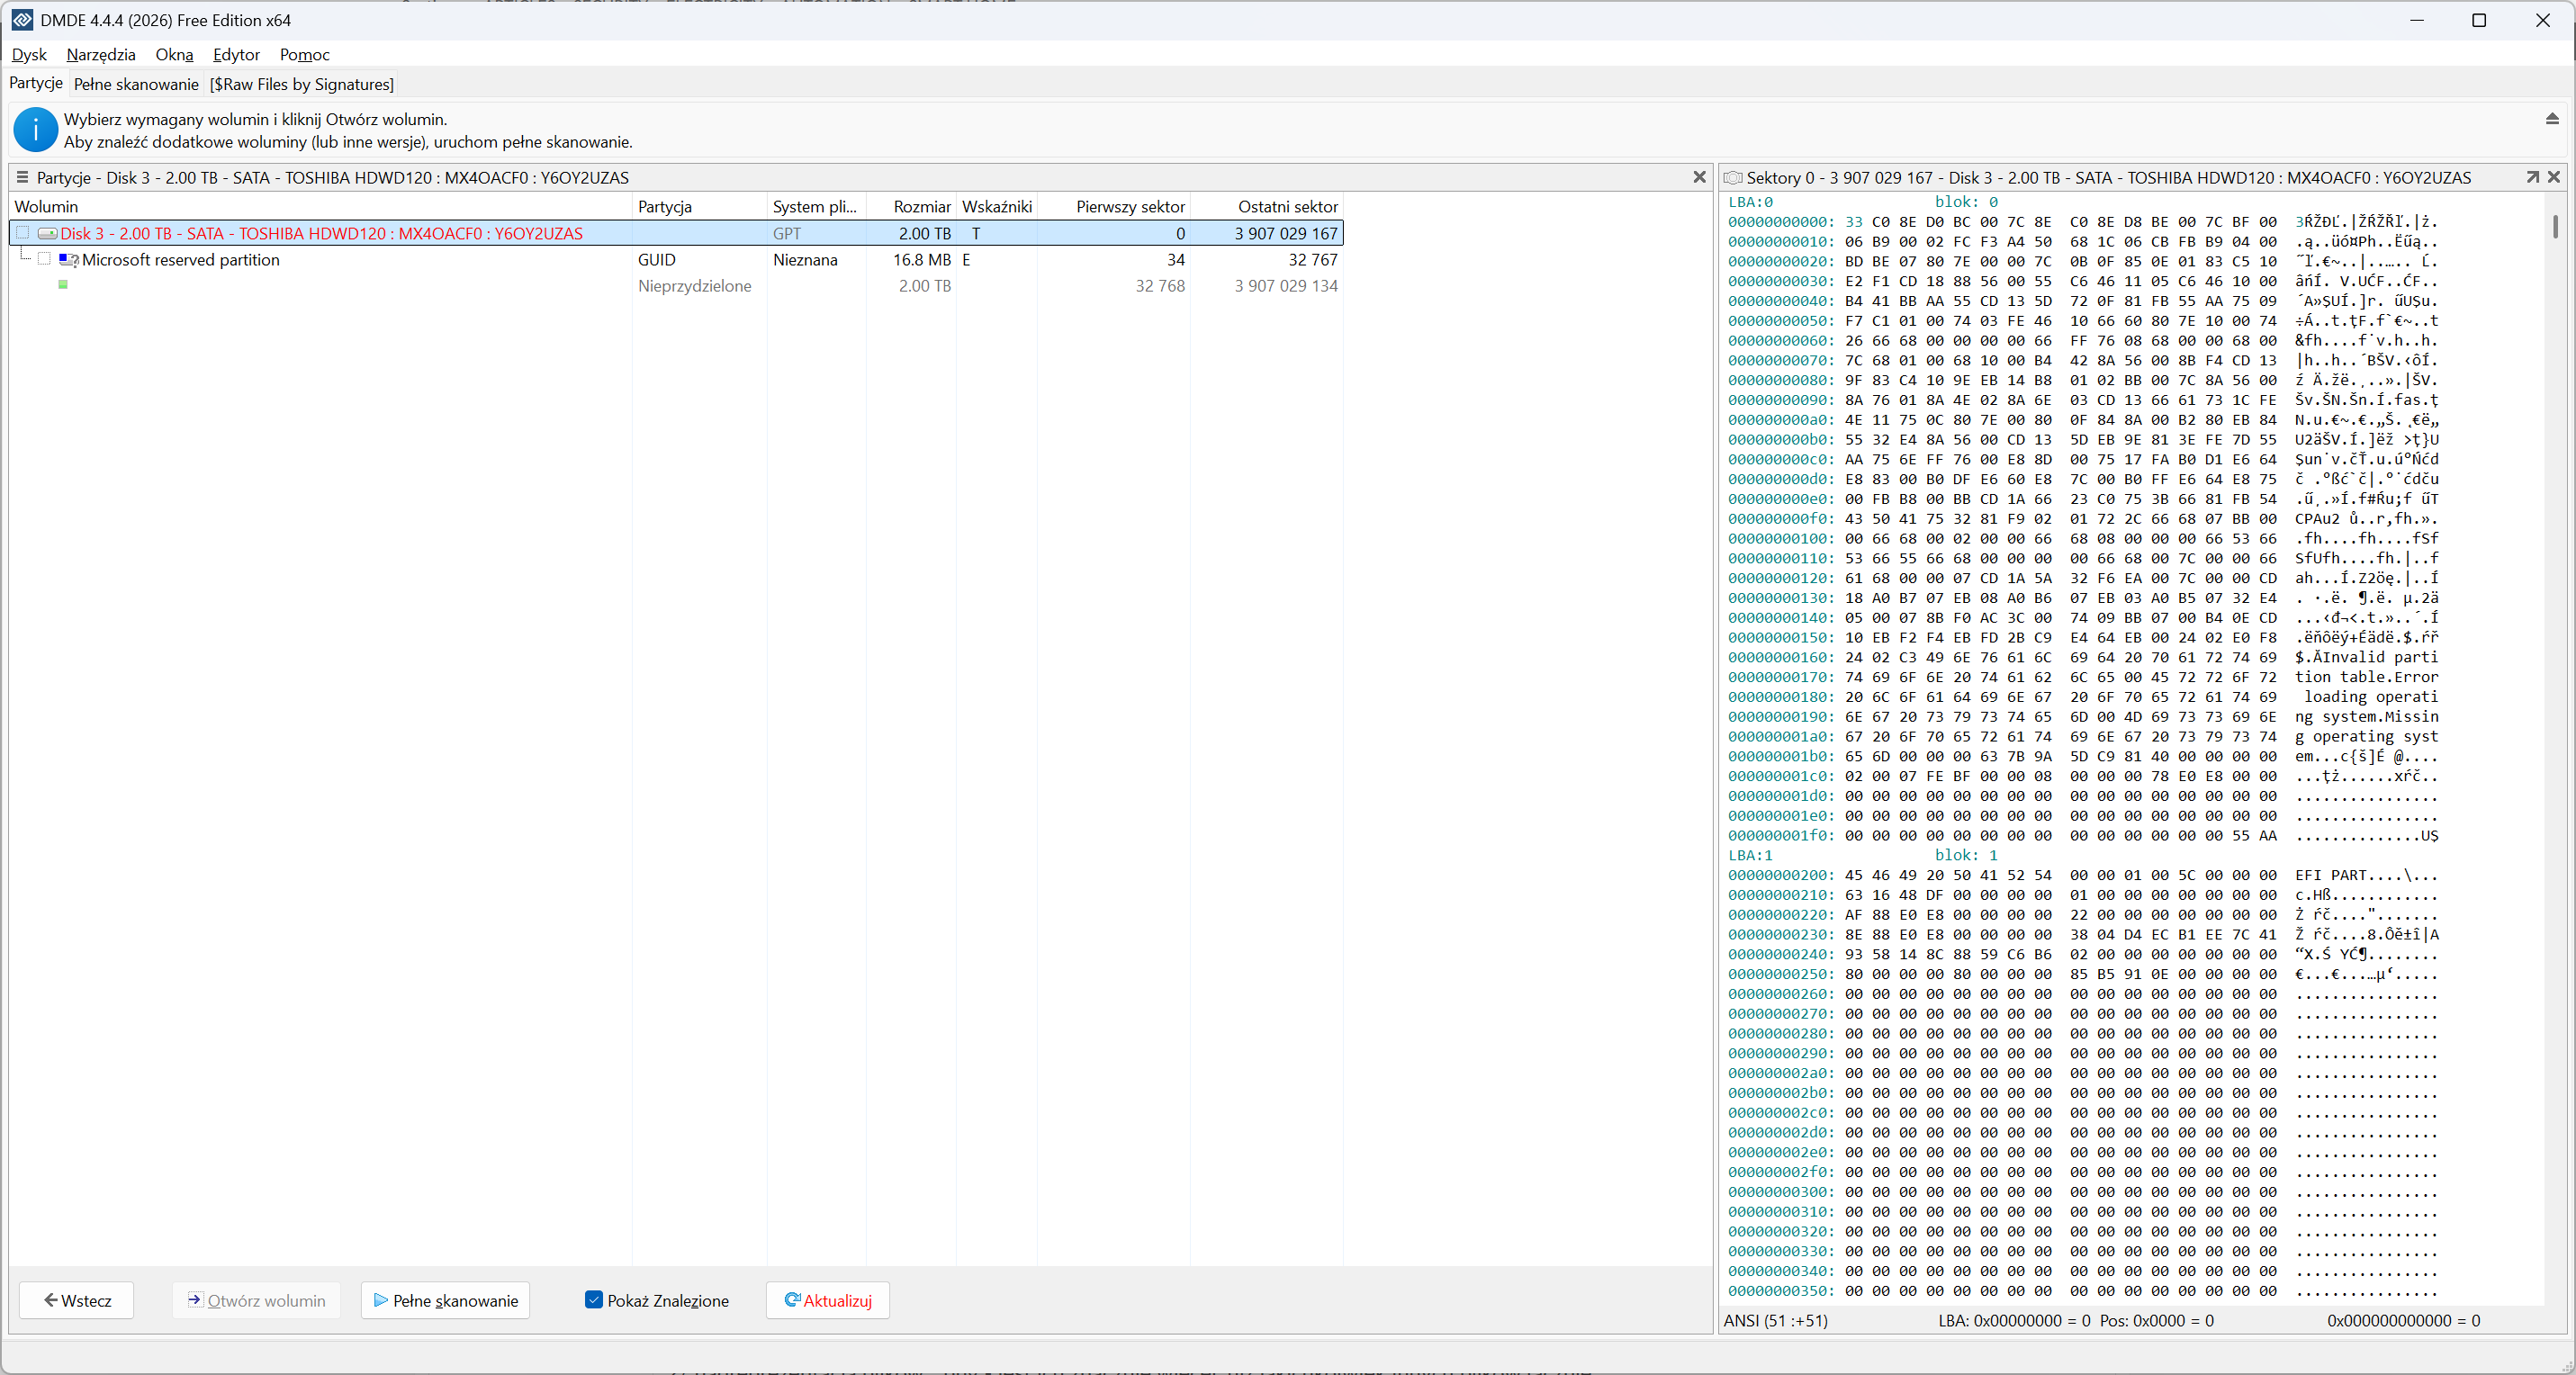Screen dimensions: 2576x1375
Task: Close the Partycje panel
Action: (x=1699, y=177)
